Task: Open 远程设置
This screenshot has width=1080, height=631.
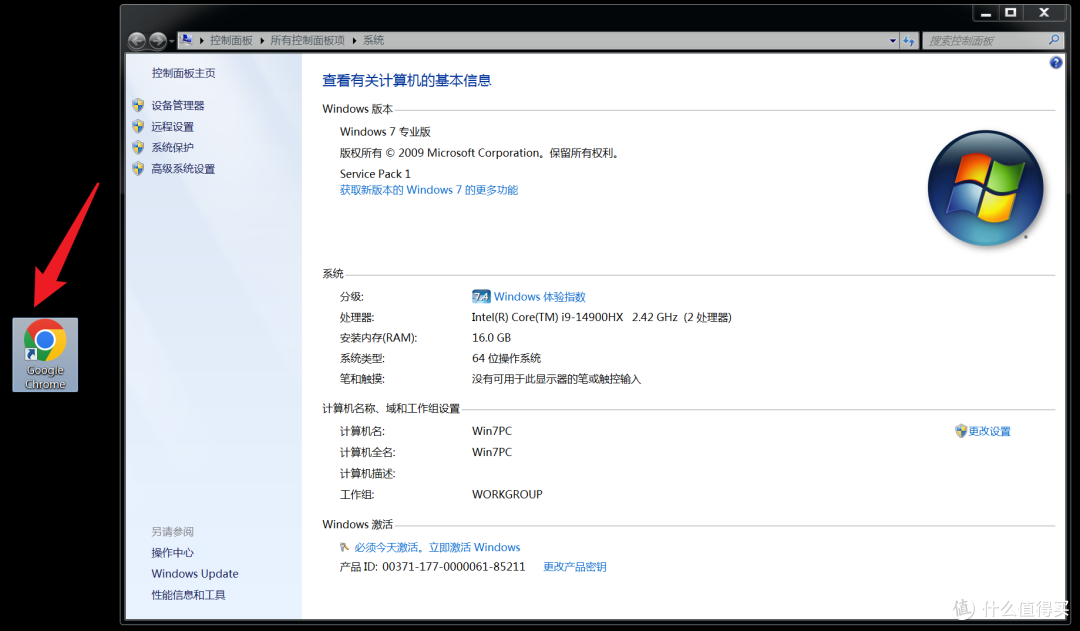Action: [x=172, y=127]
